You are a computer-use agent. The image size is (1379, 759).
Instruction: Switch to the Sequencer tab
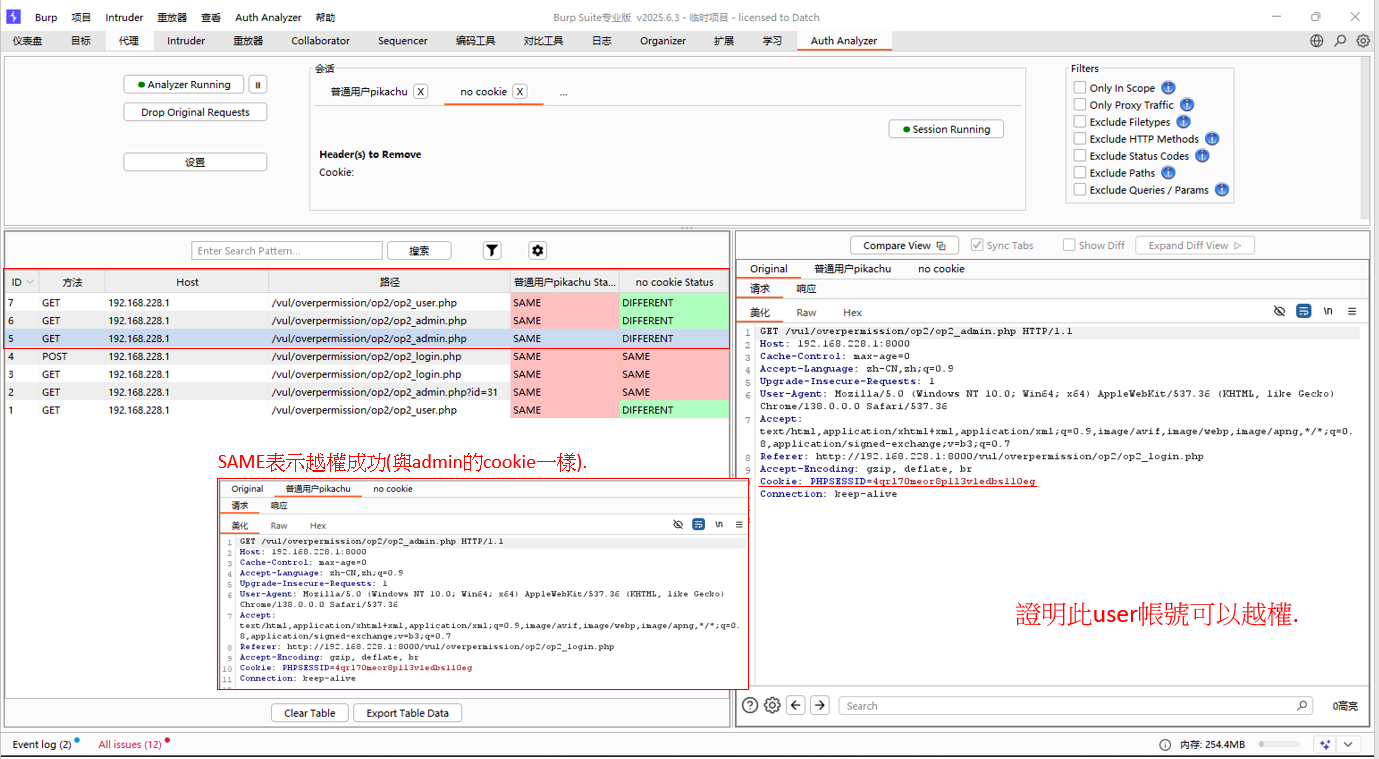point(403,41)
